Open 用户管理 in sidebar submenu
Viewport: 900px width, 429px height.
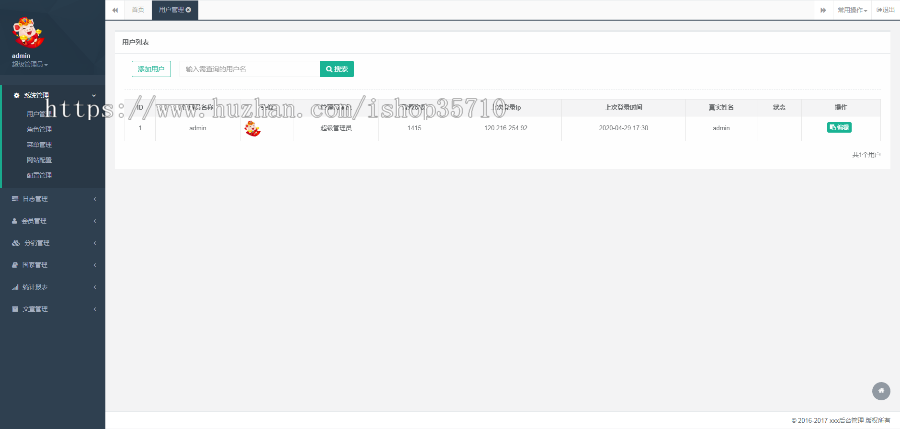(39, 114)
